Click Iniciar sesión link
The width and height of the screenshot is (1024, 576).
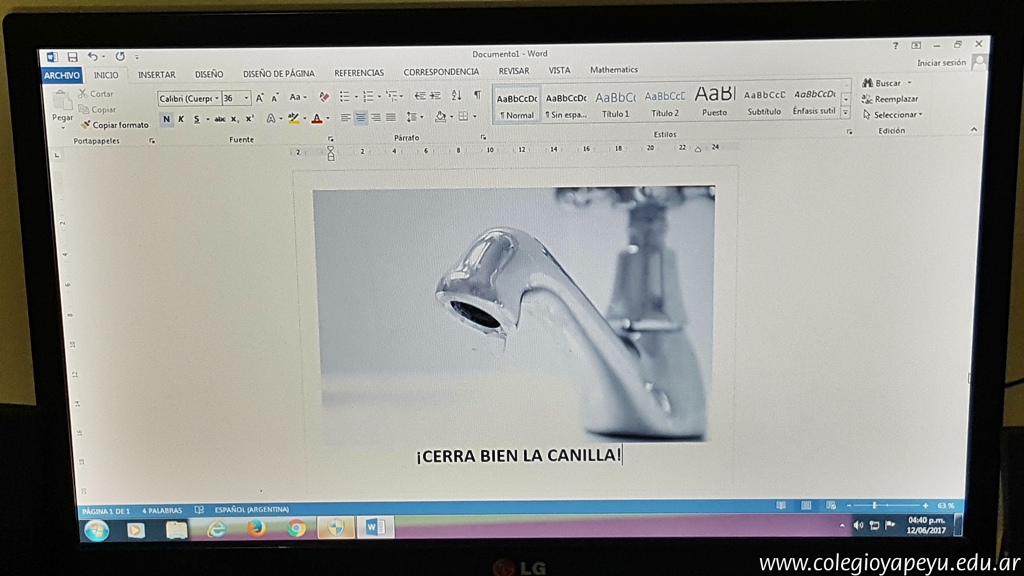pos(941,63)
